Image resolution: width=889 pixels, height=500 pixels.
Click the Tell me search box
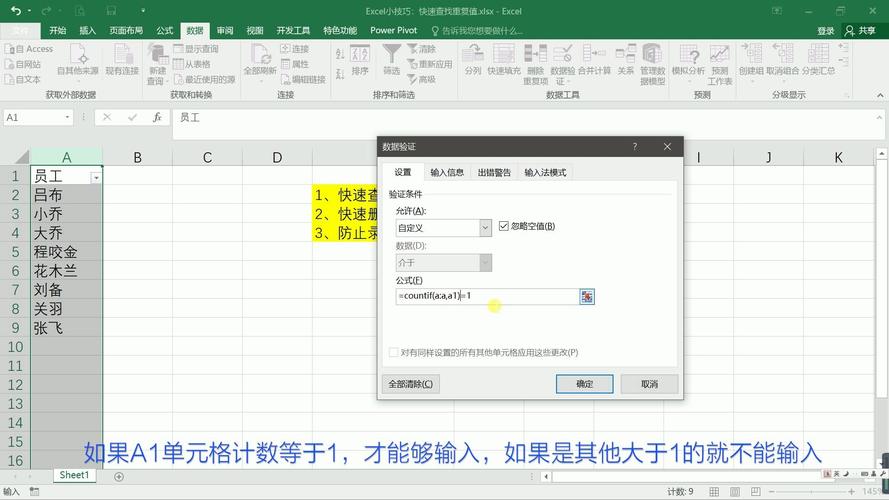(x=476, y=31)
